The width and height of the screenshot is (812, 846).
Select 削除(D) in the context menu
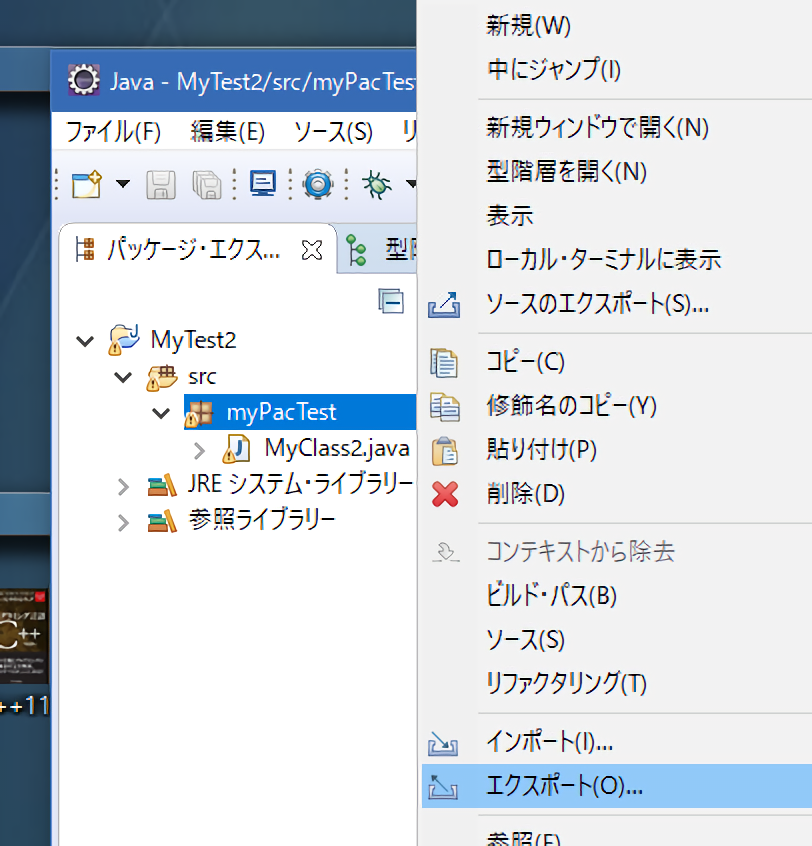tap(525, 493)
